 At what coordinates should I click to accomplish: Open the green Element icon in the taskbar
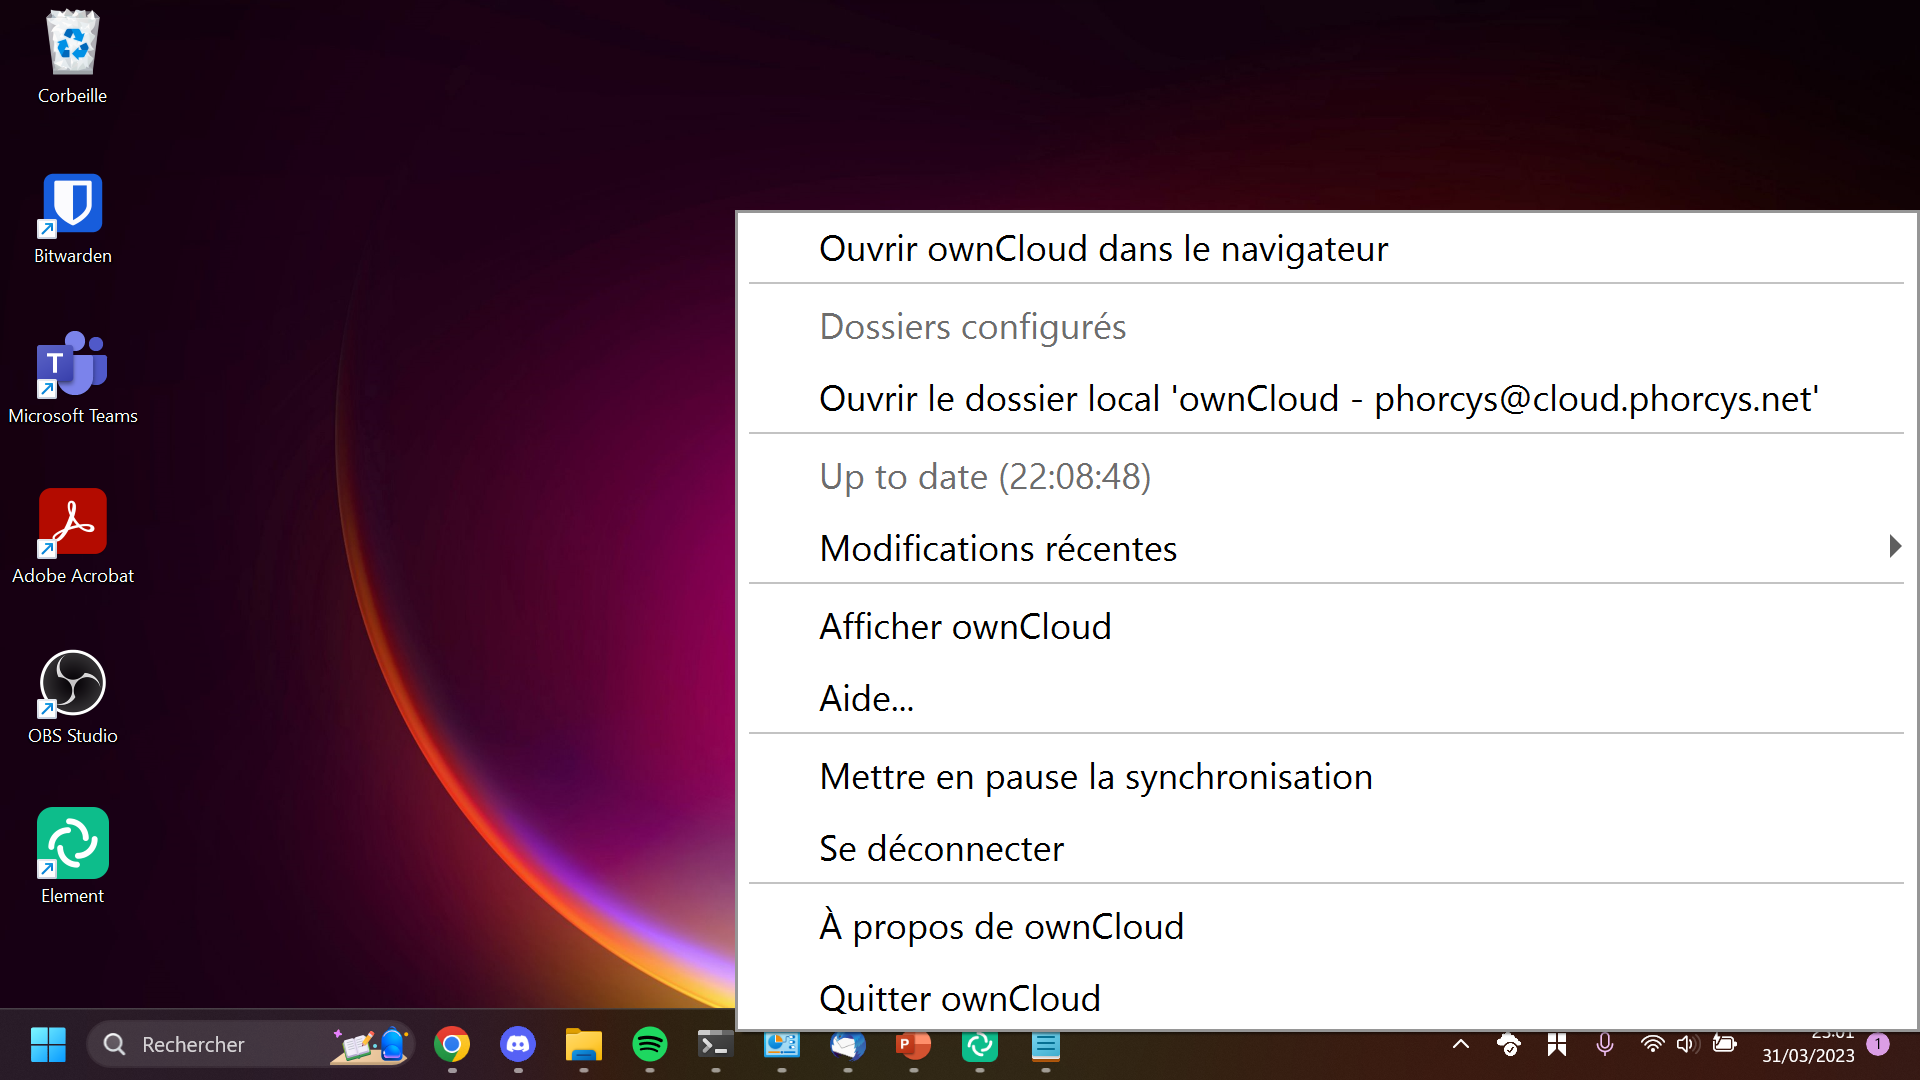click(x=980, y=1045)
